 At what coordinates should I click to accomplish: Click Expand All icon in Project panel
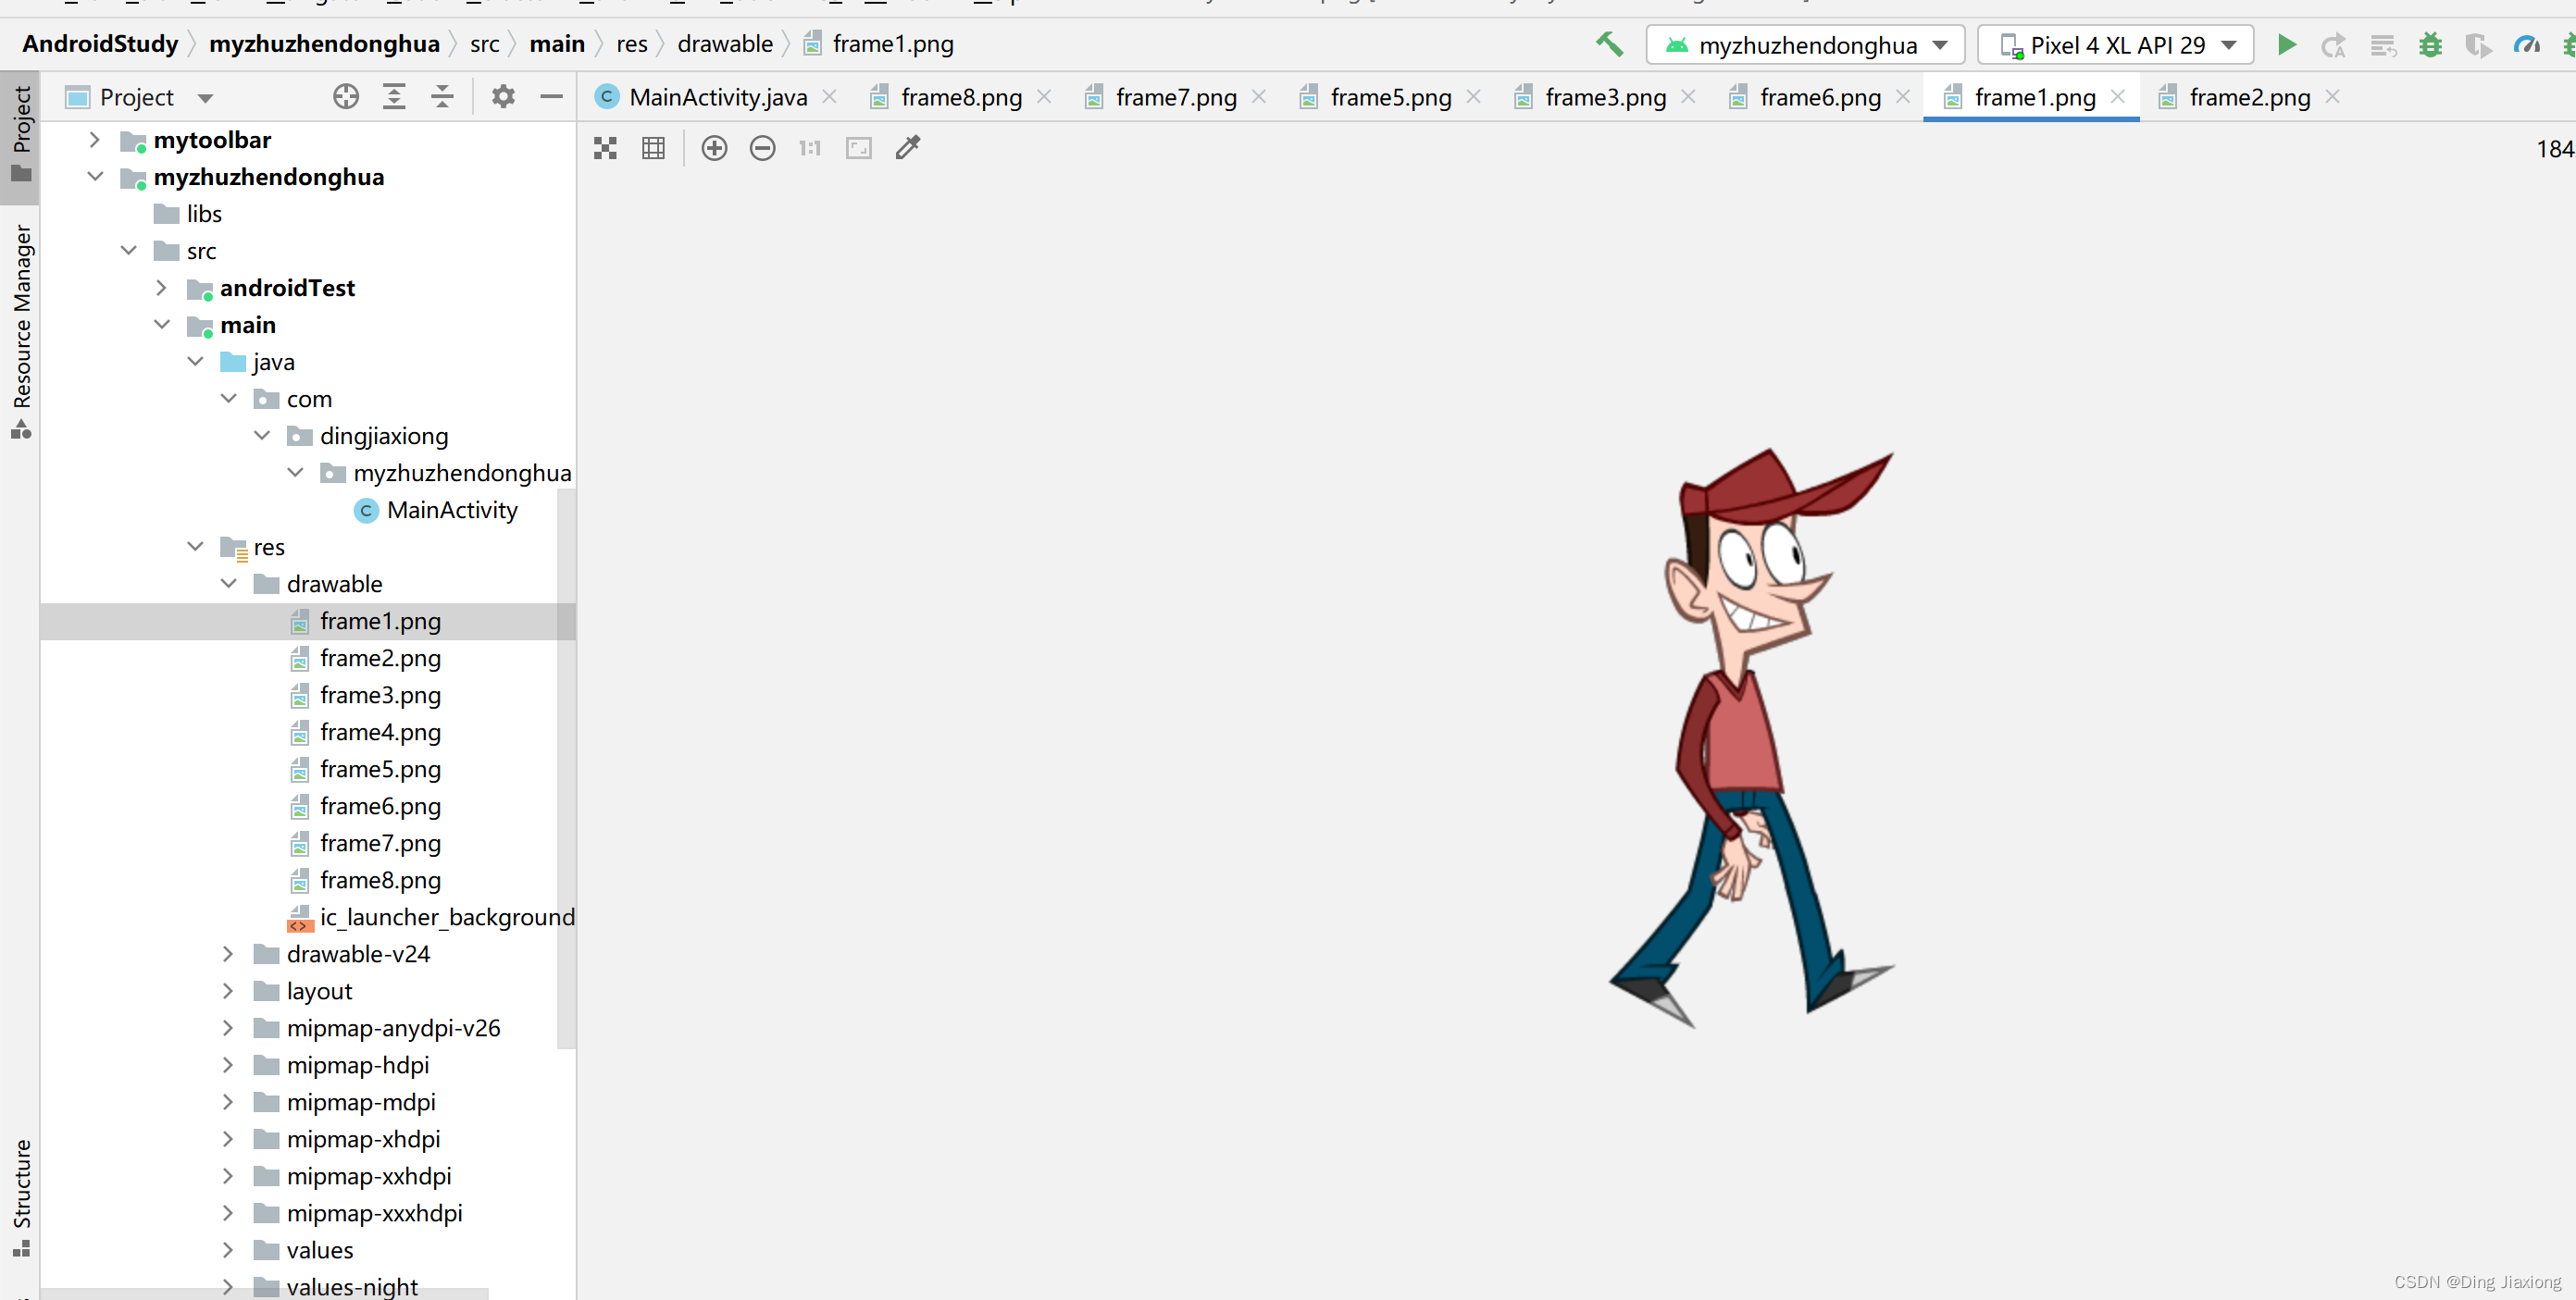pyautogui.click(x=394, y=97)
